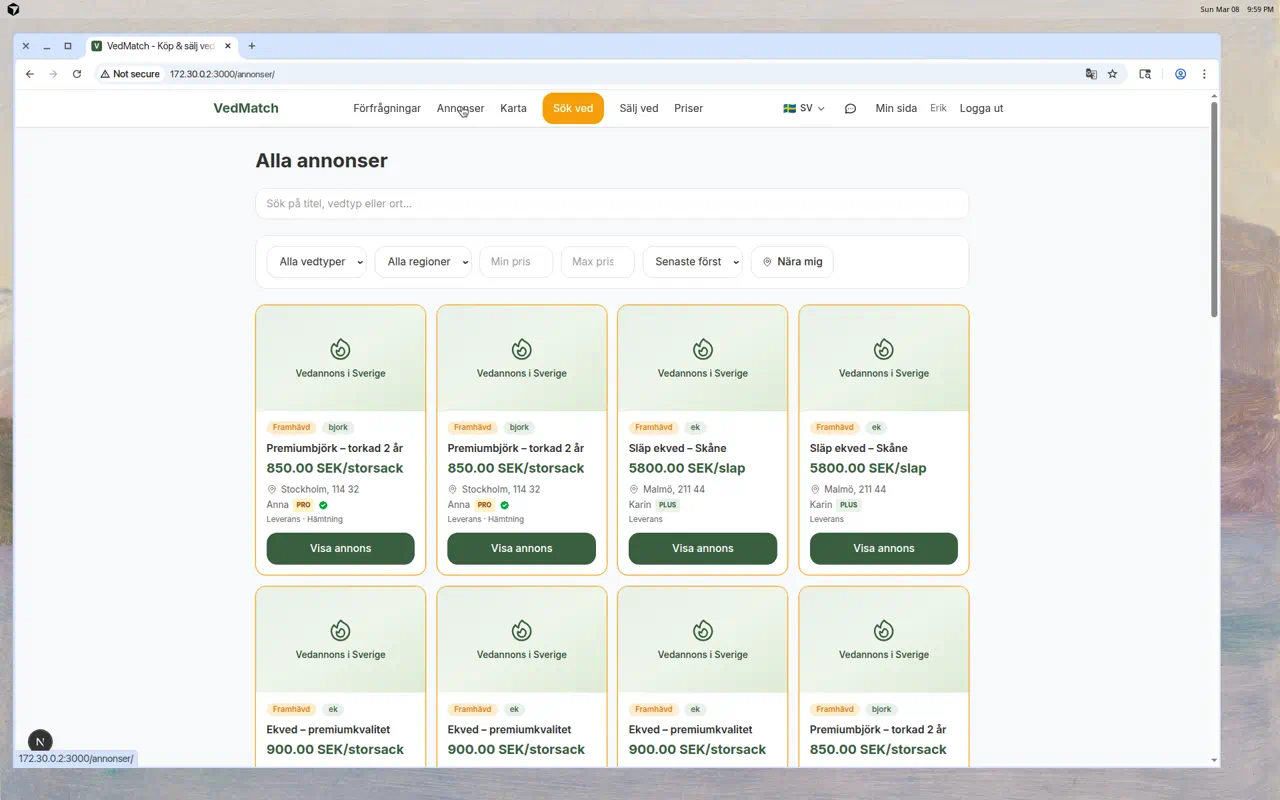Toggle the Nära mig location filter
The image size is (1280, 800).
coord(792,262)
